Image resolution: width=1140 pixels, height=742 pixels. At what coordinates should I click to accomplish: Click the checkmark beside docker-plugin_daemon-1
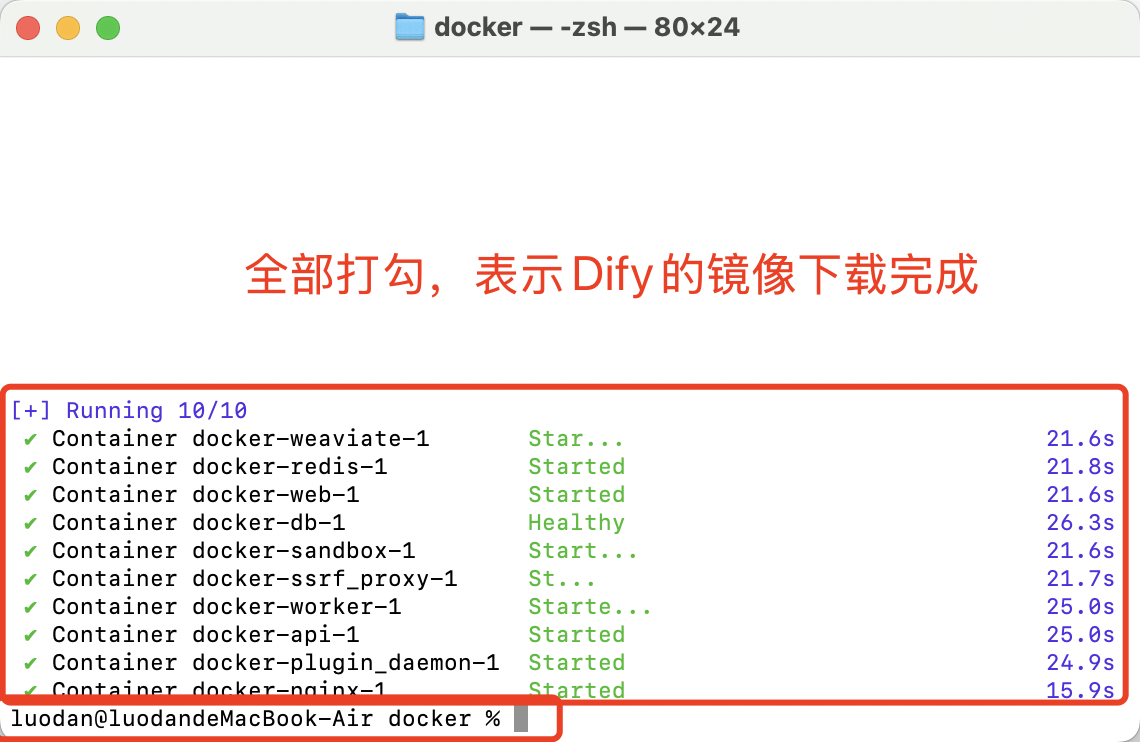30,664
